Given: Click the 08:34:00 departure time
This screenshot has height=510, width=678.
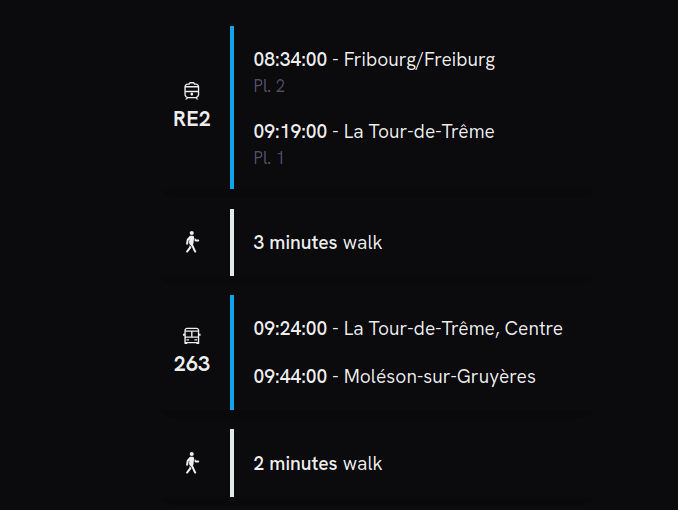Looking at the screenshot, I should [290, 60].
